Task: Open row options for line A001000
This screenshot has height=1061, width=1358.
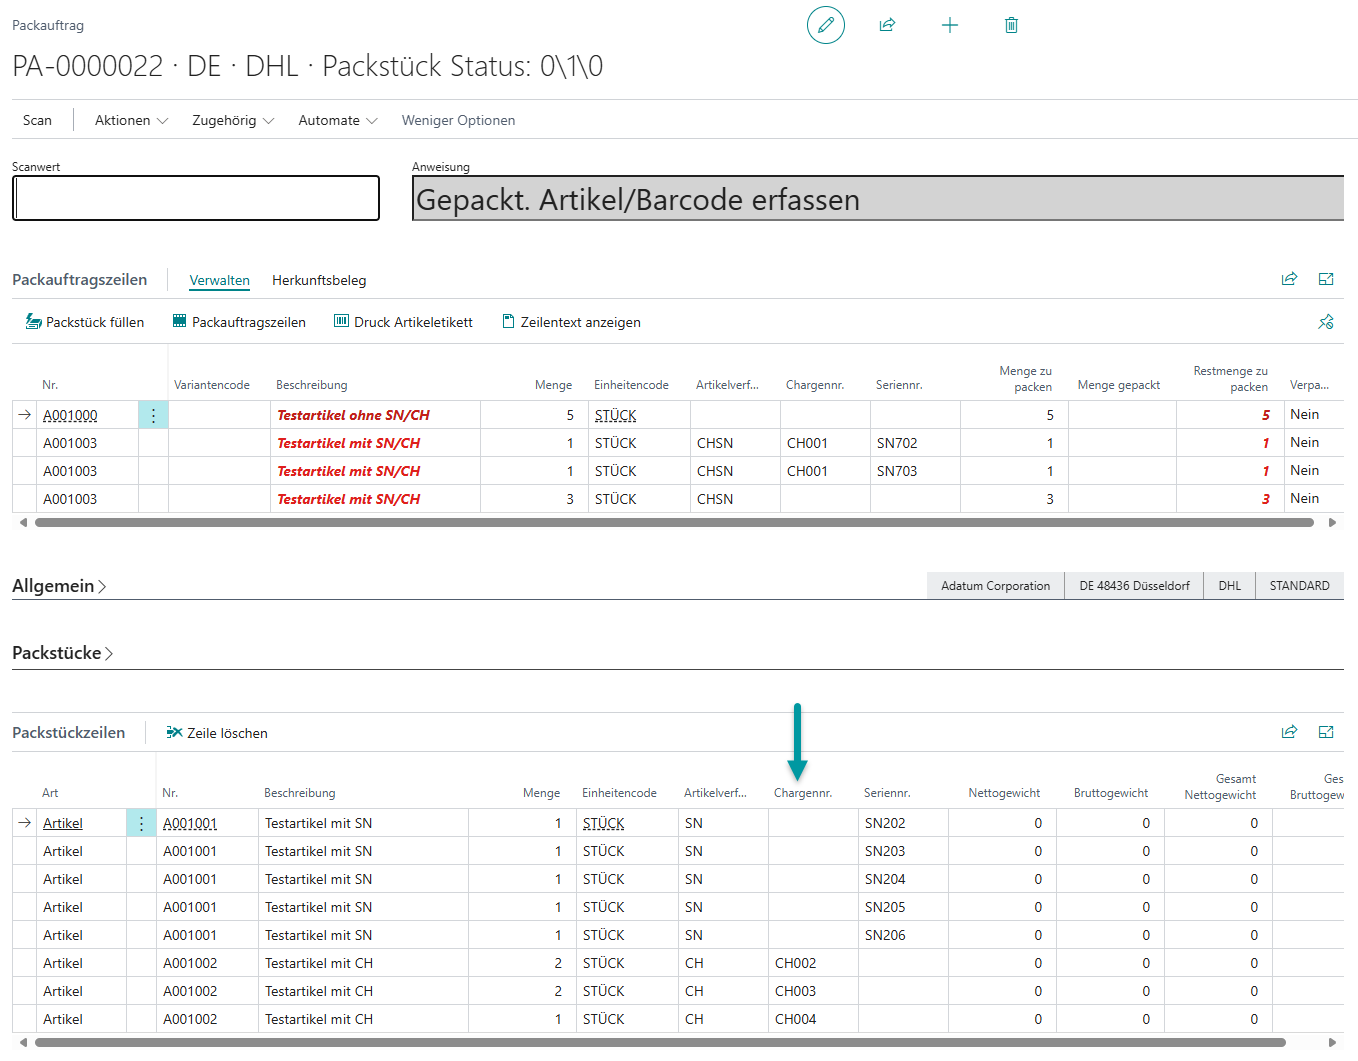Action: coord(153,416)
